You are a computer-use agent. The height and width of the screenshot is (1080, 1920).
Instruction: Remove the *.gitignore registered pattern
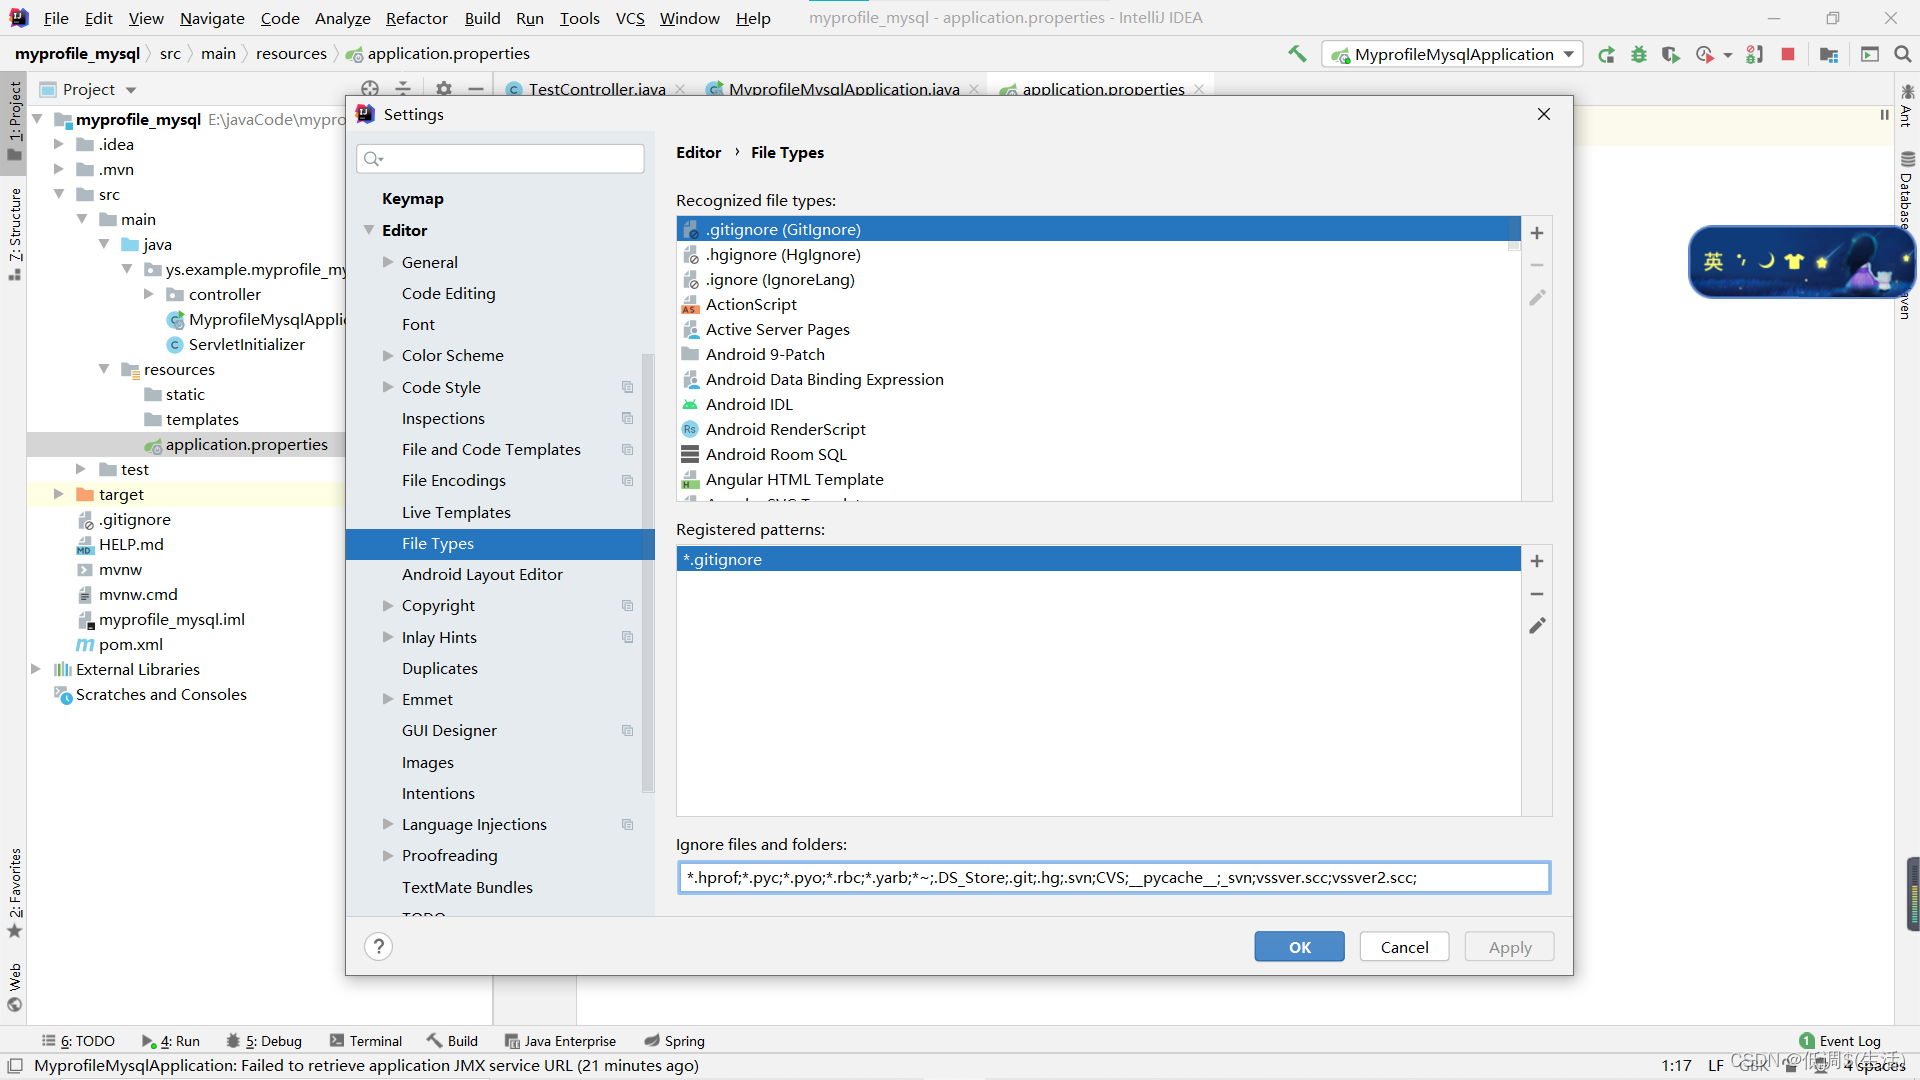tap(1537, 594)
